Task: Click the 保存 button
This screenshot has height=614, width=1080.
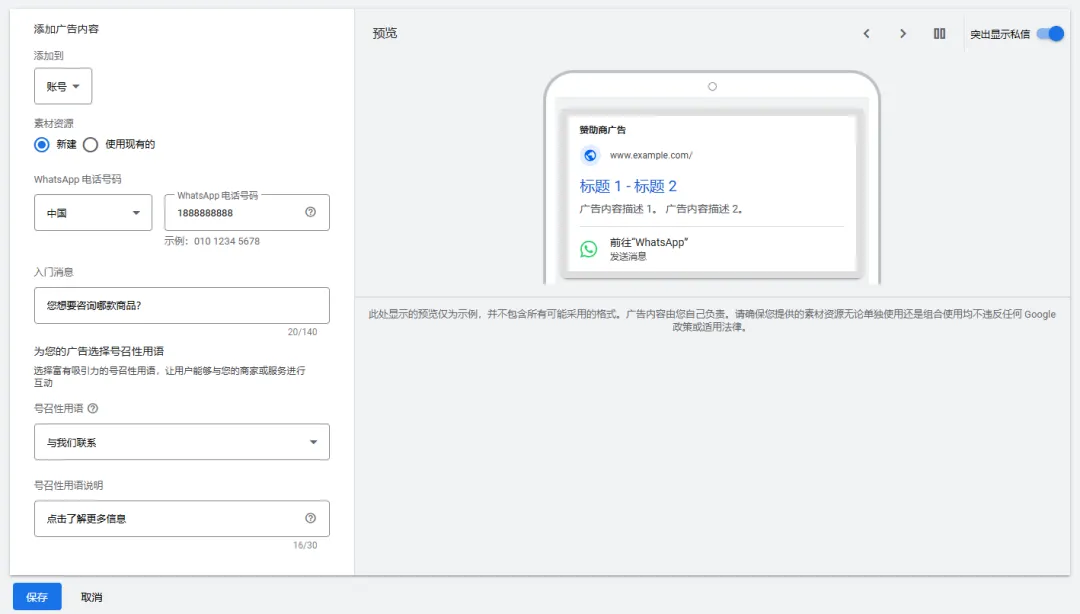Action: click(37, 597)
